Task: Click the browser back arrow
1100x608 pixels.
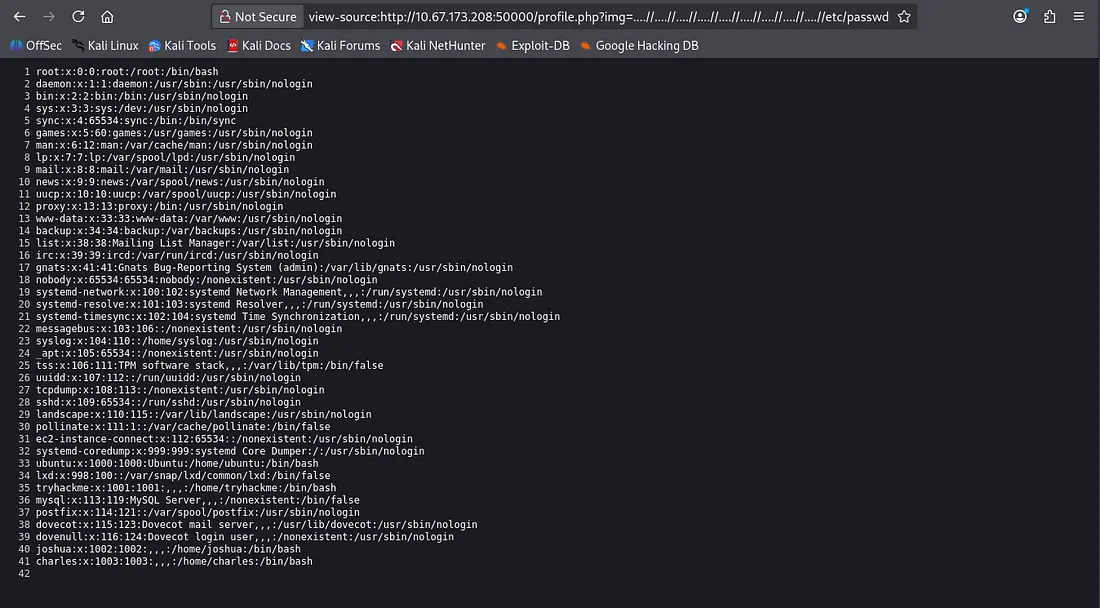Action: coord(20,17)
